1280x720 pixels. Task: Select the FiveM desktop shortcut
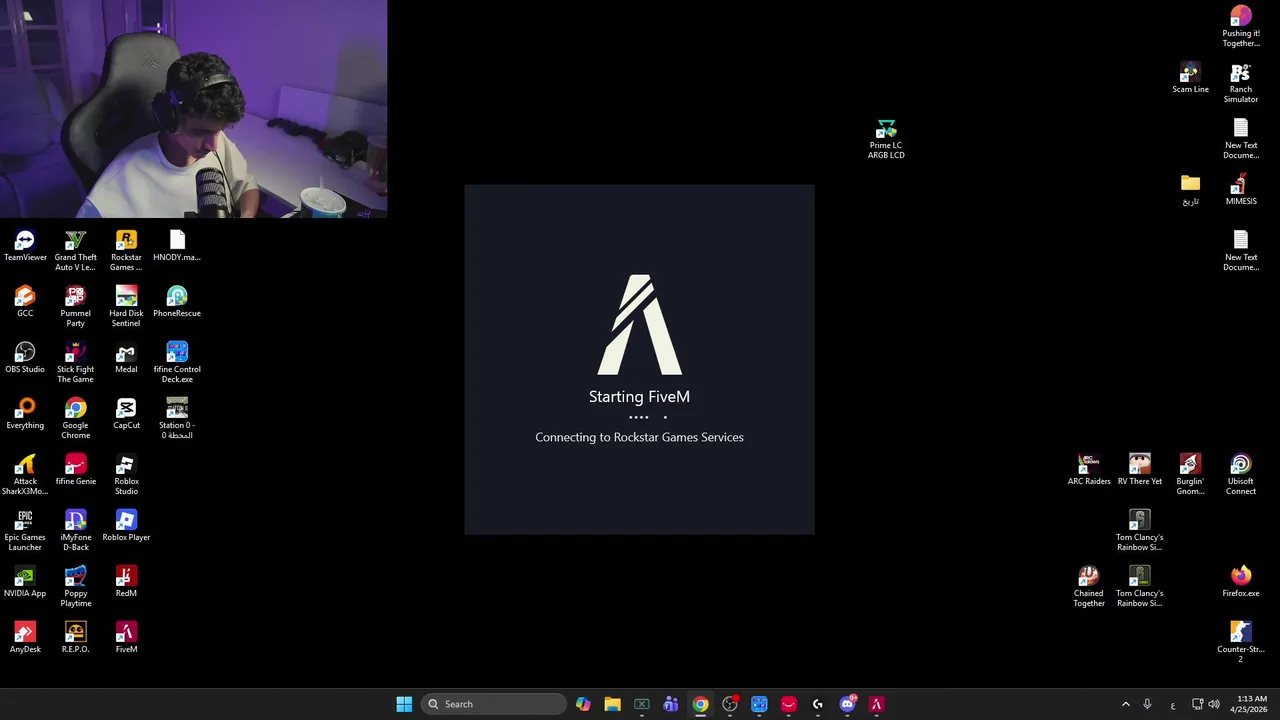[x=126, y=638]
